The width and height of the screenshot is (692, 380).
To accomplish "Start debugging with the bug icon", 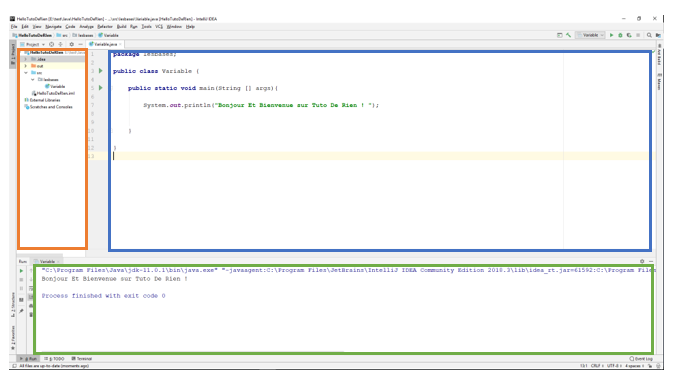I will (620, 35).
